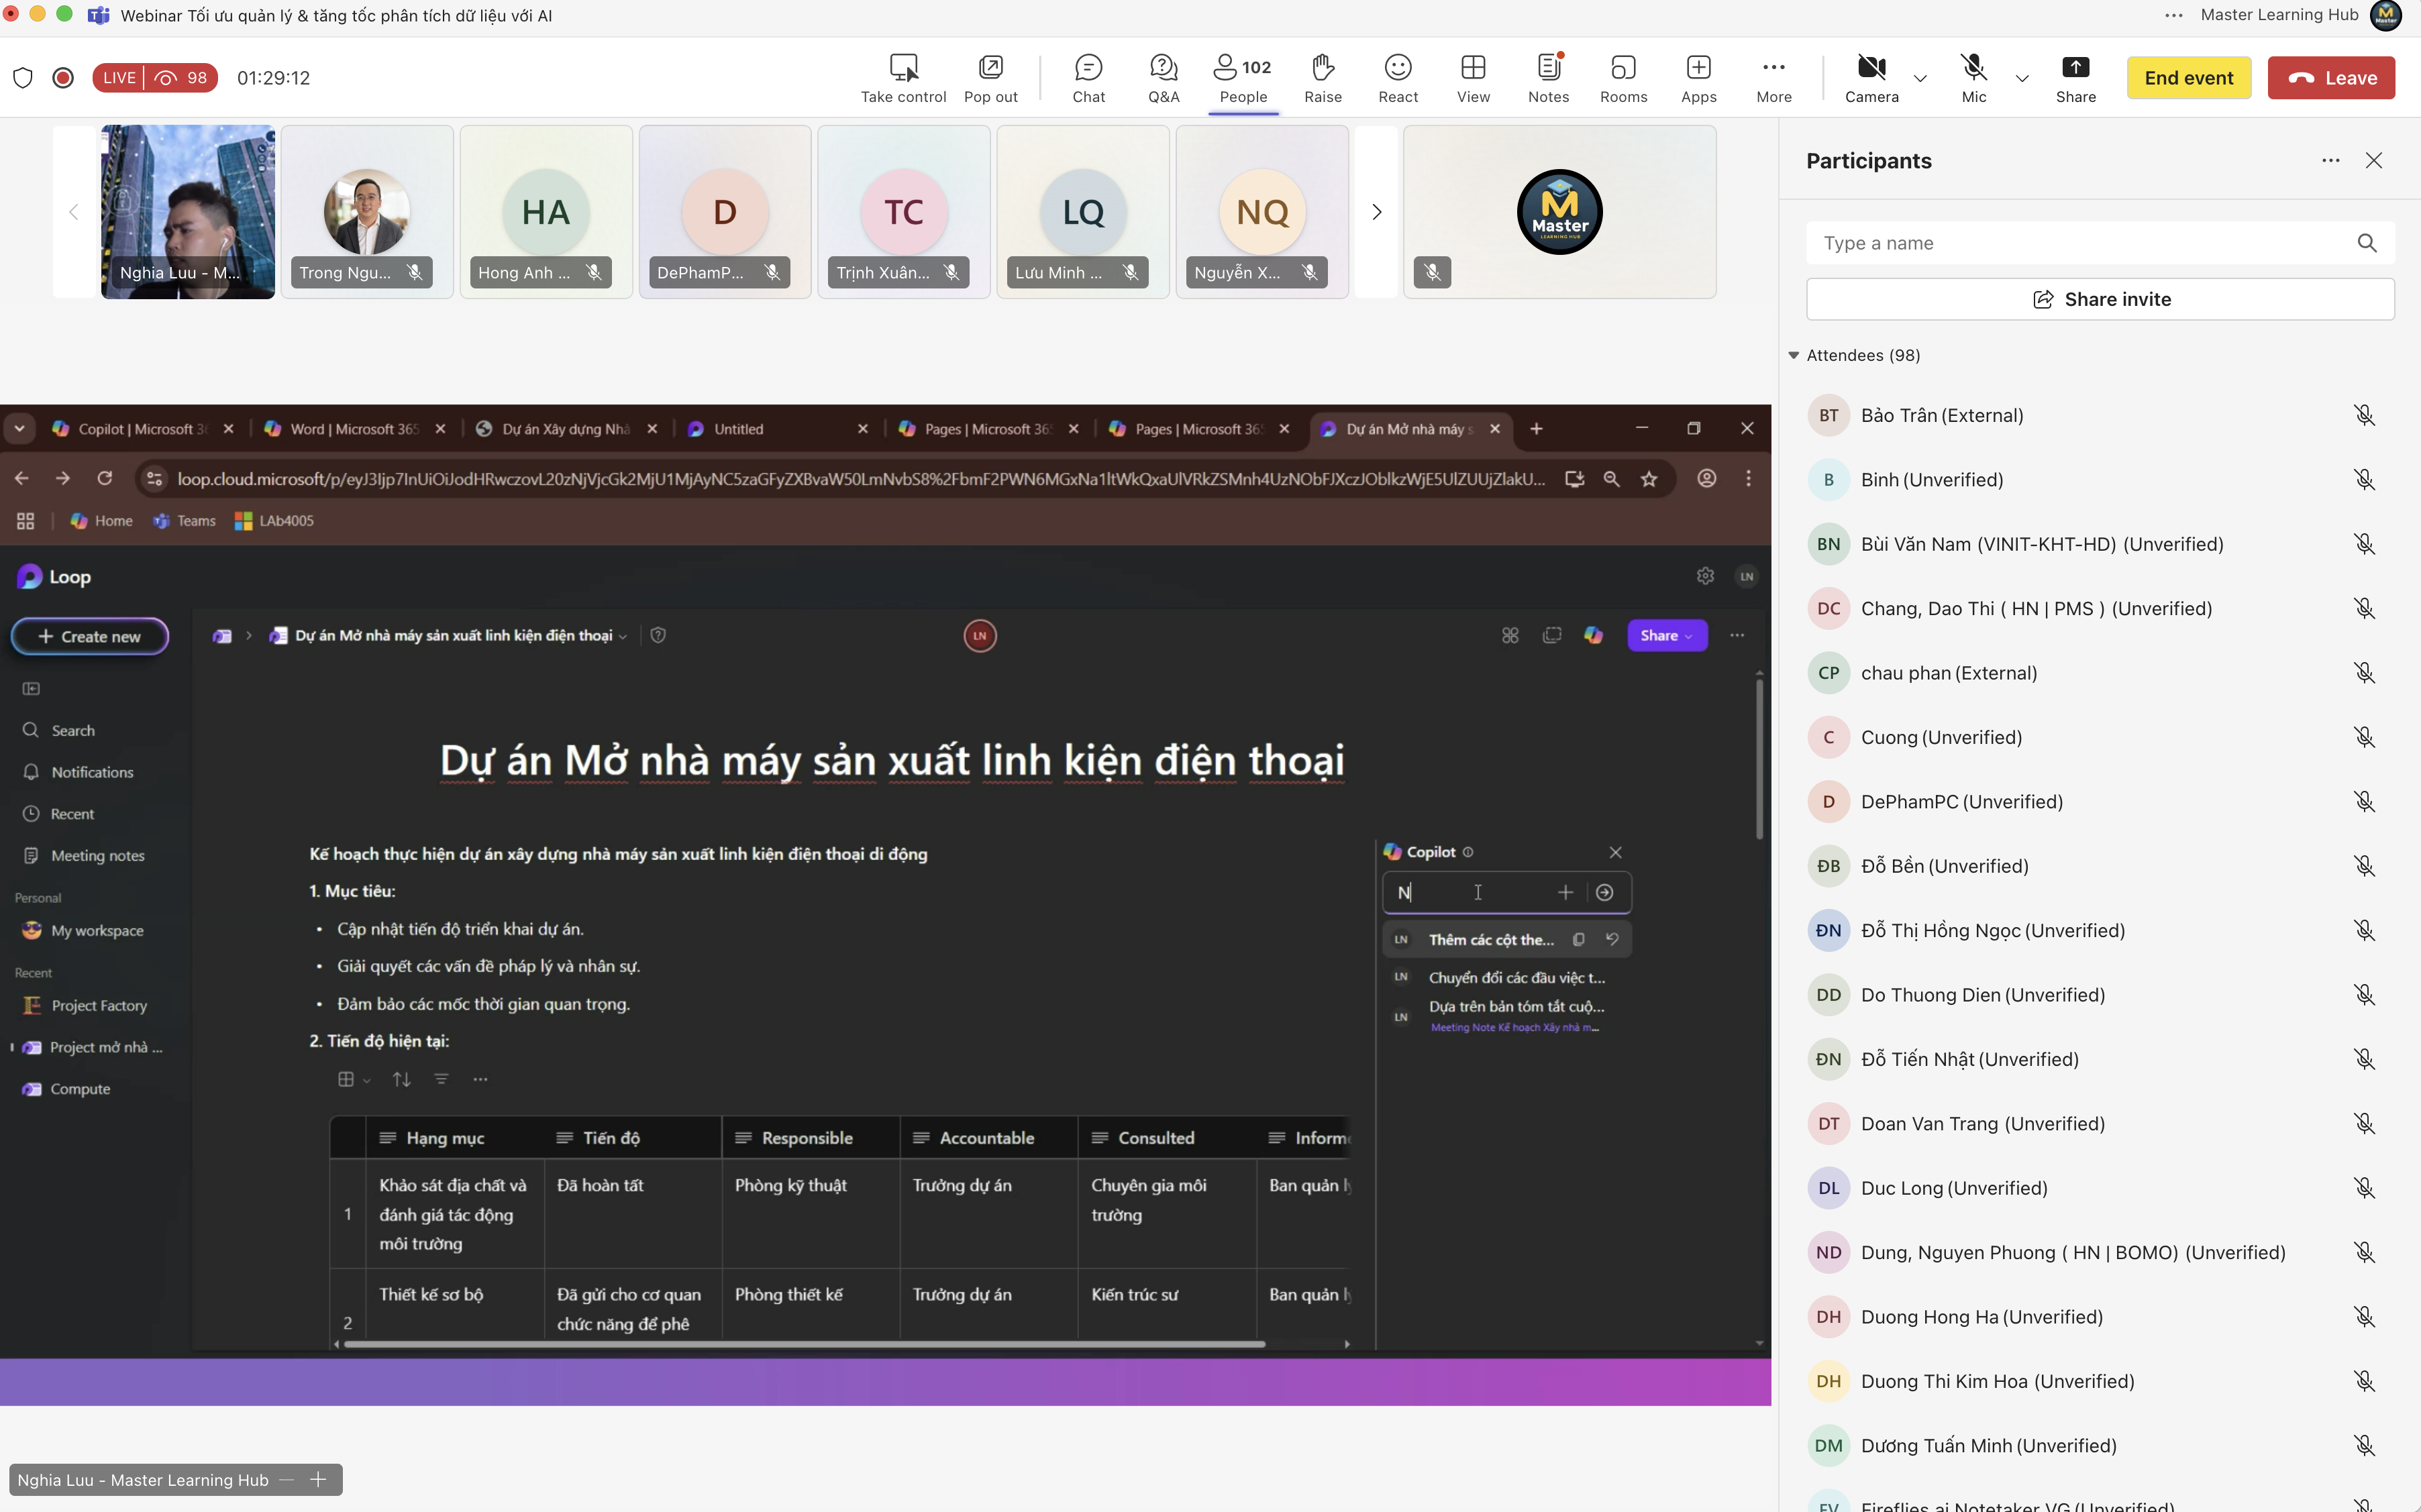
Task: Toggle mic icon for Binh (Unverified)
Action: click(2363, 480)
